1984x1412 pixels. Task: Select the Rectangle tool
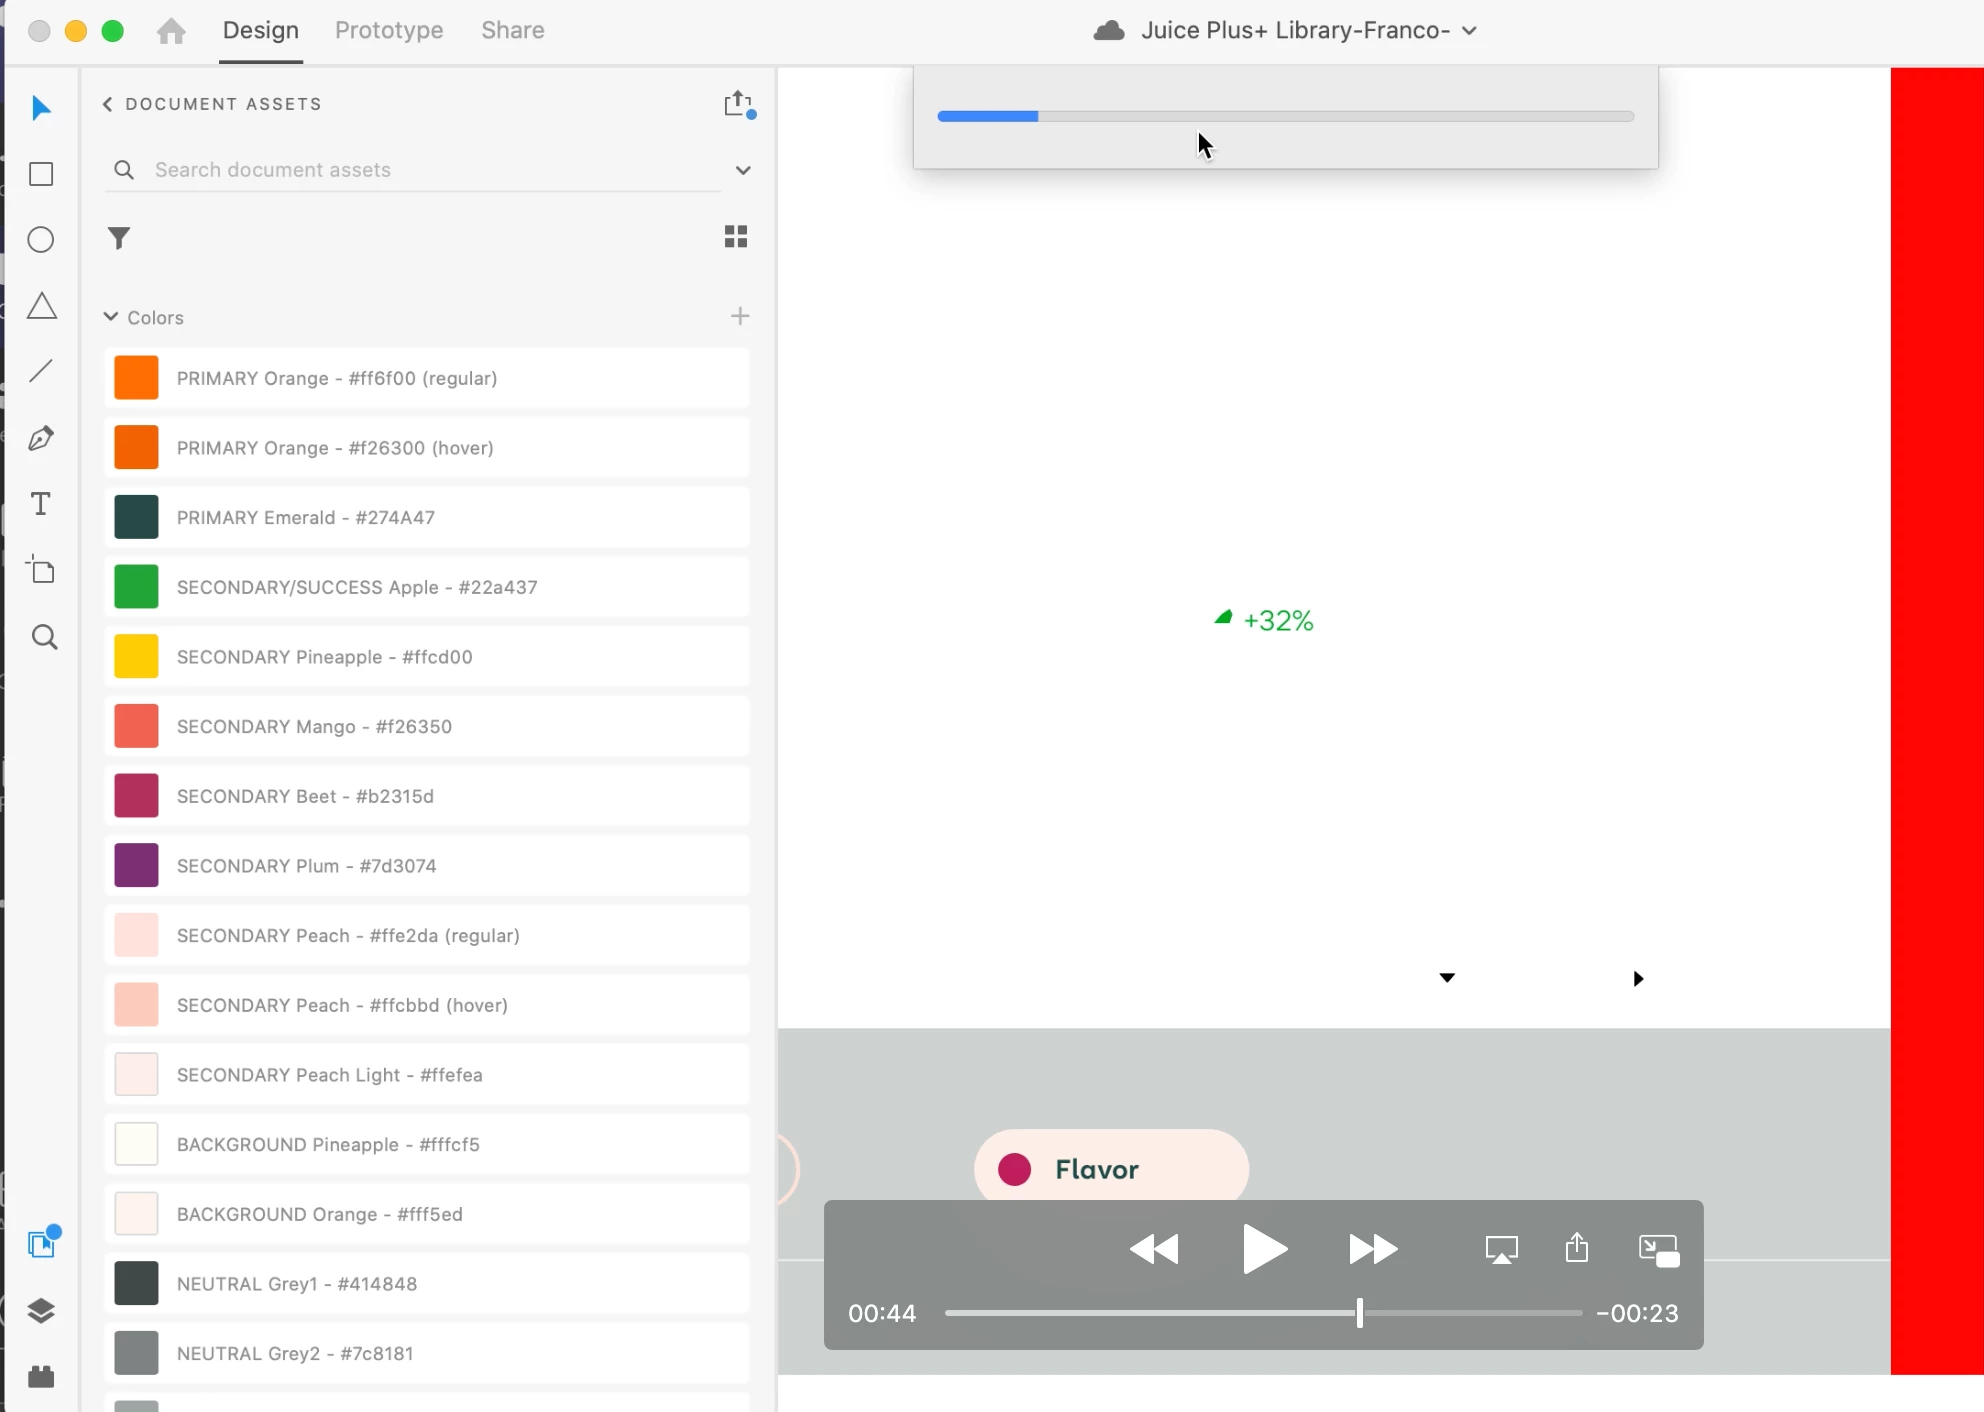41,174
